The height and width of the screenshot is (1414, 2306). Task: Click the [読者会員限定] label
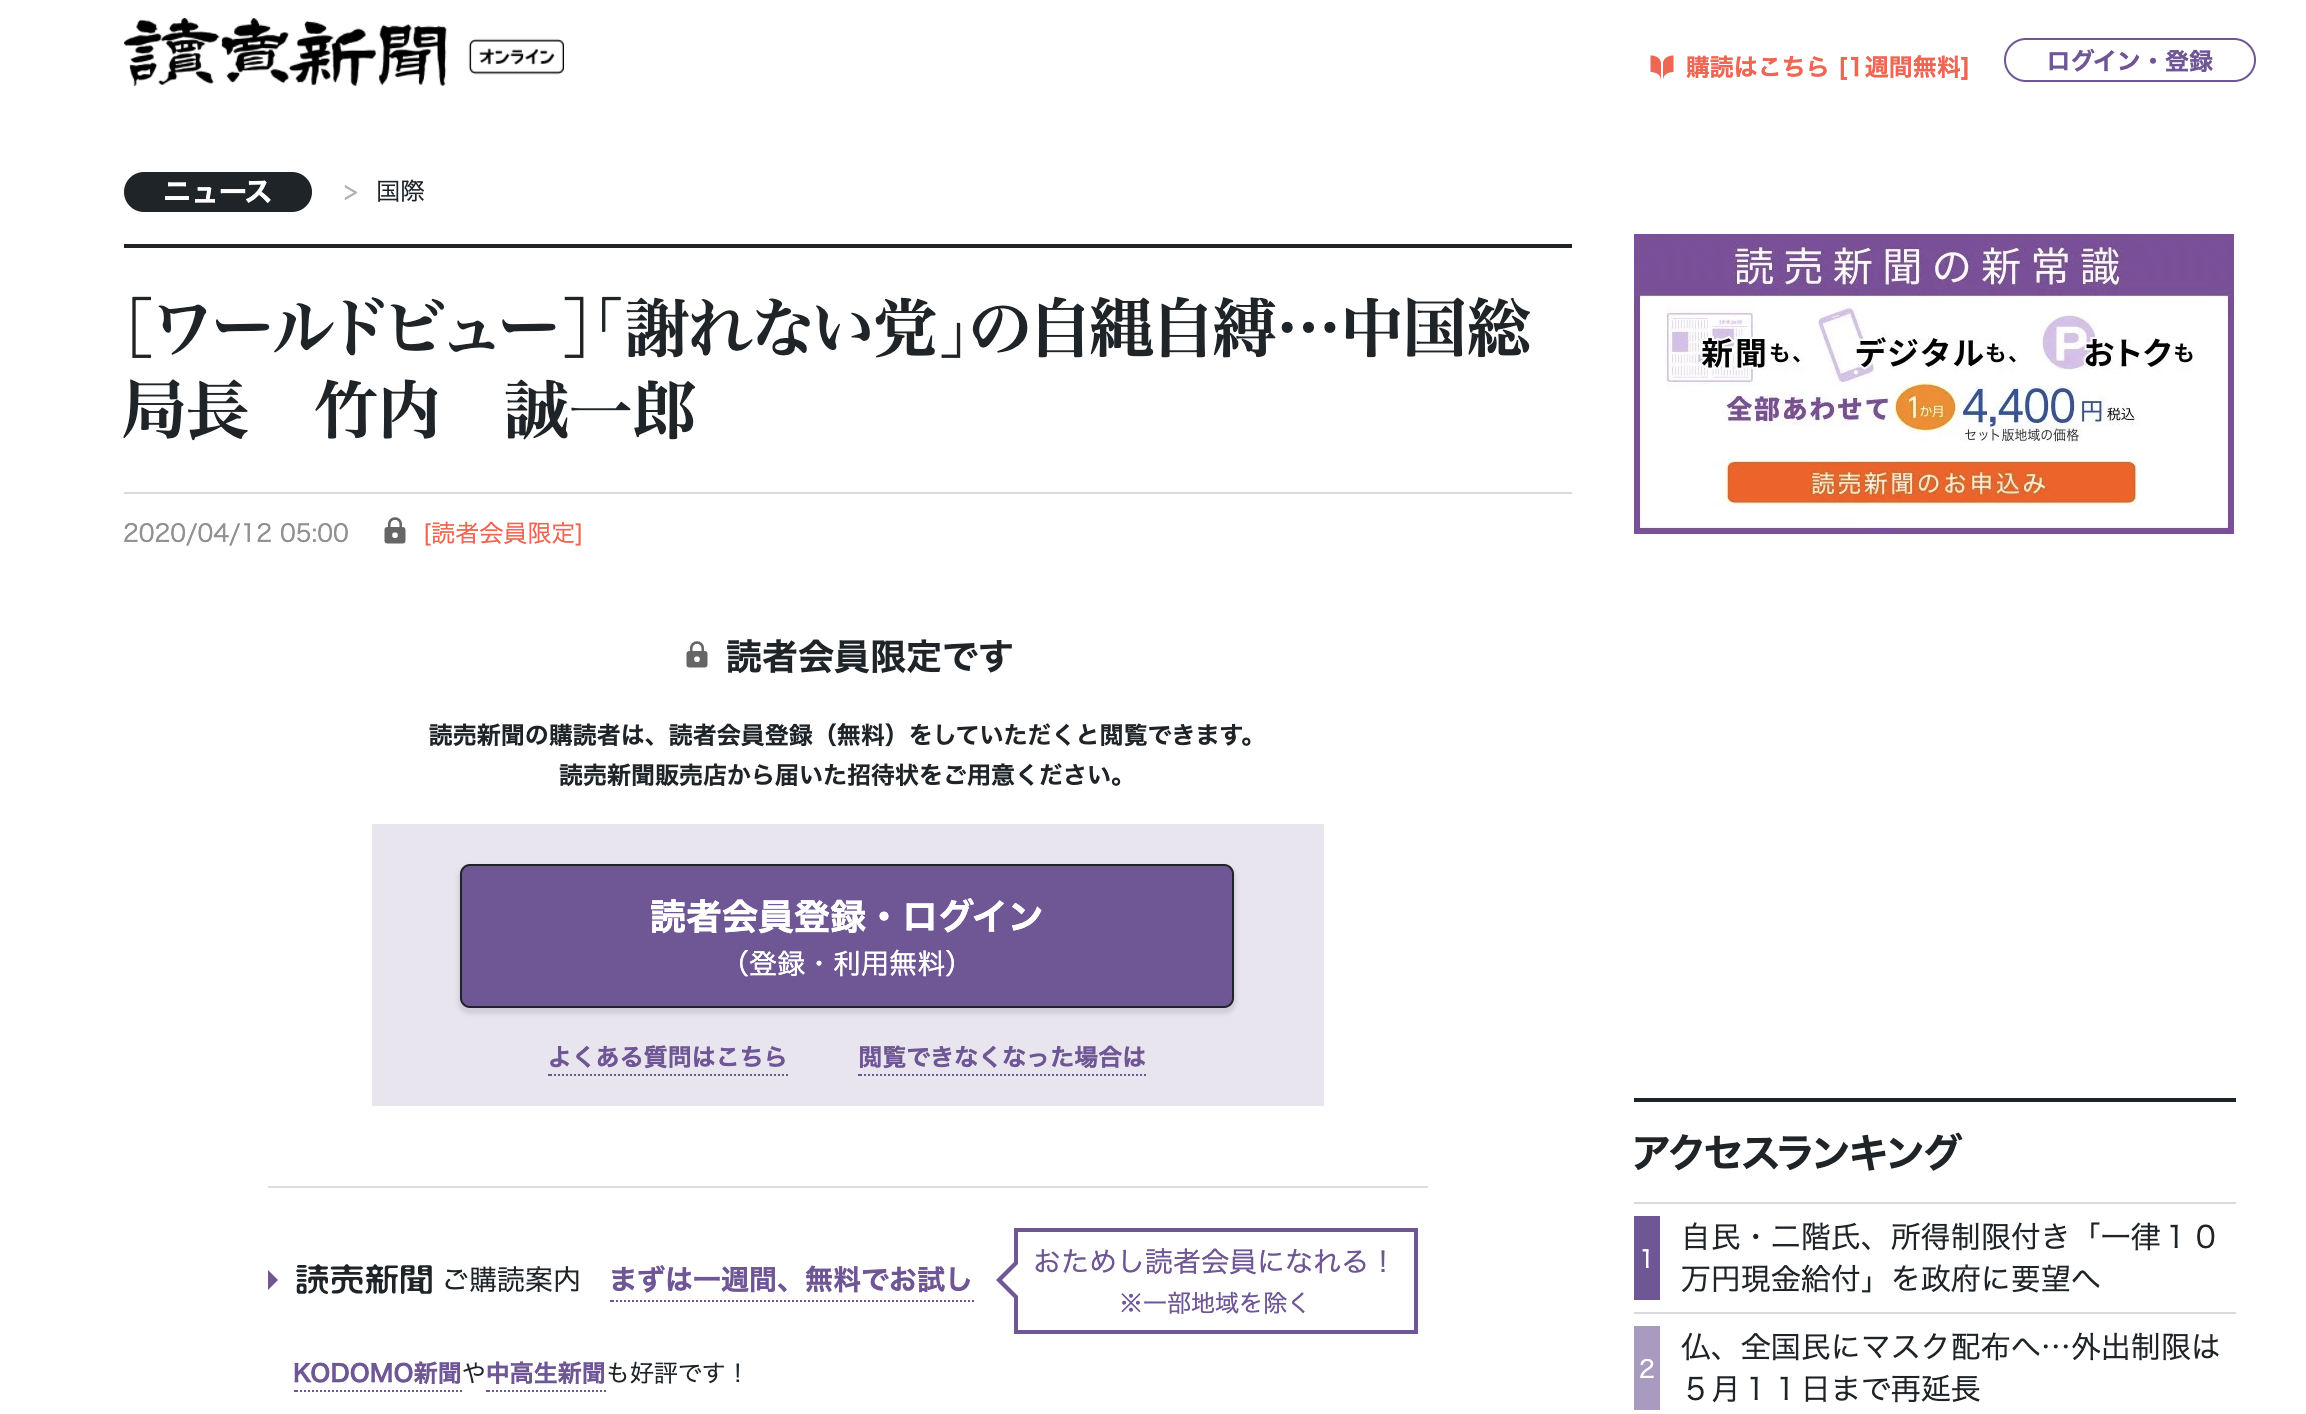pos(502,533)
